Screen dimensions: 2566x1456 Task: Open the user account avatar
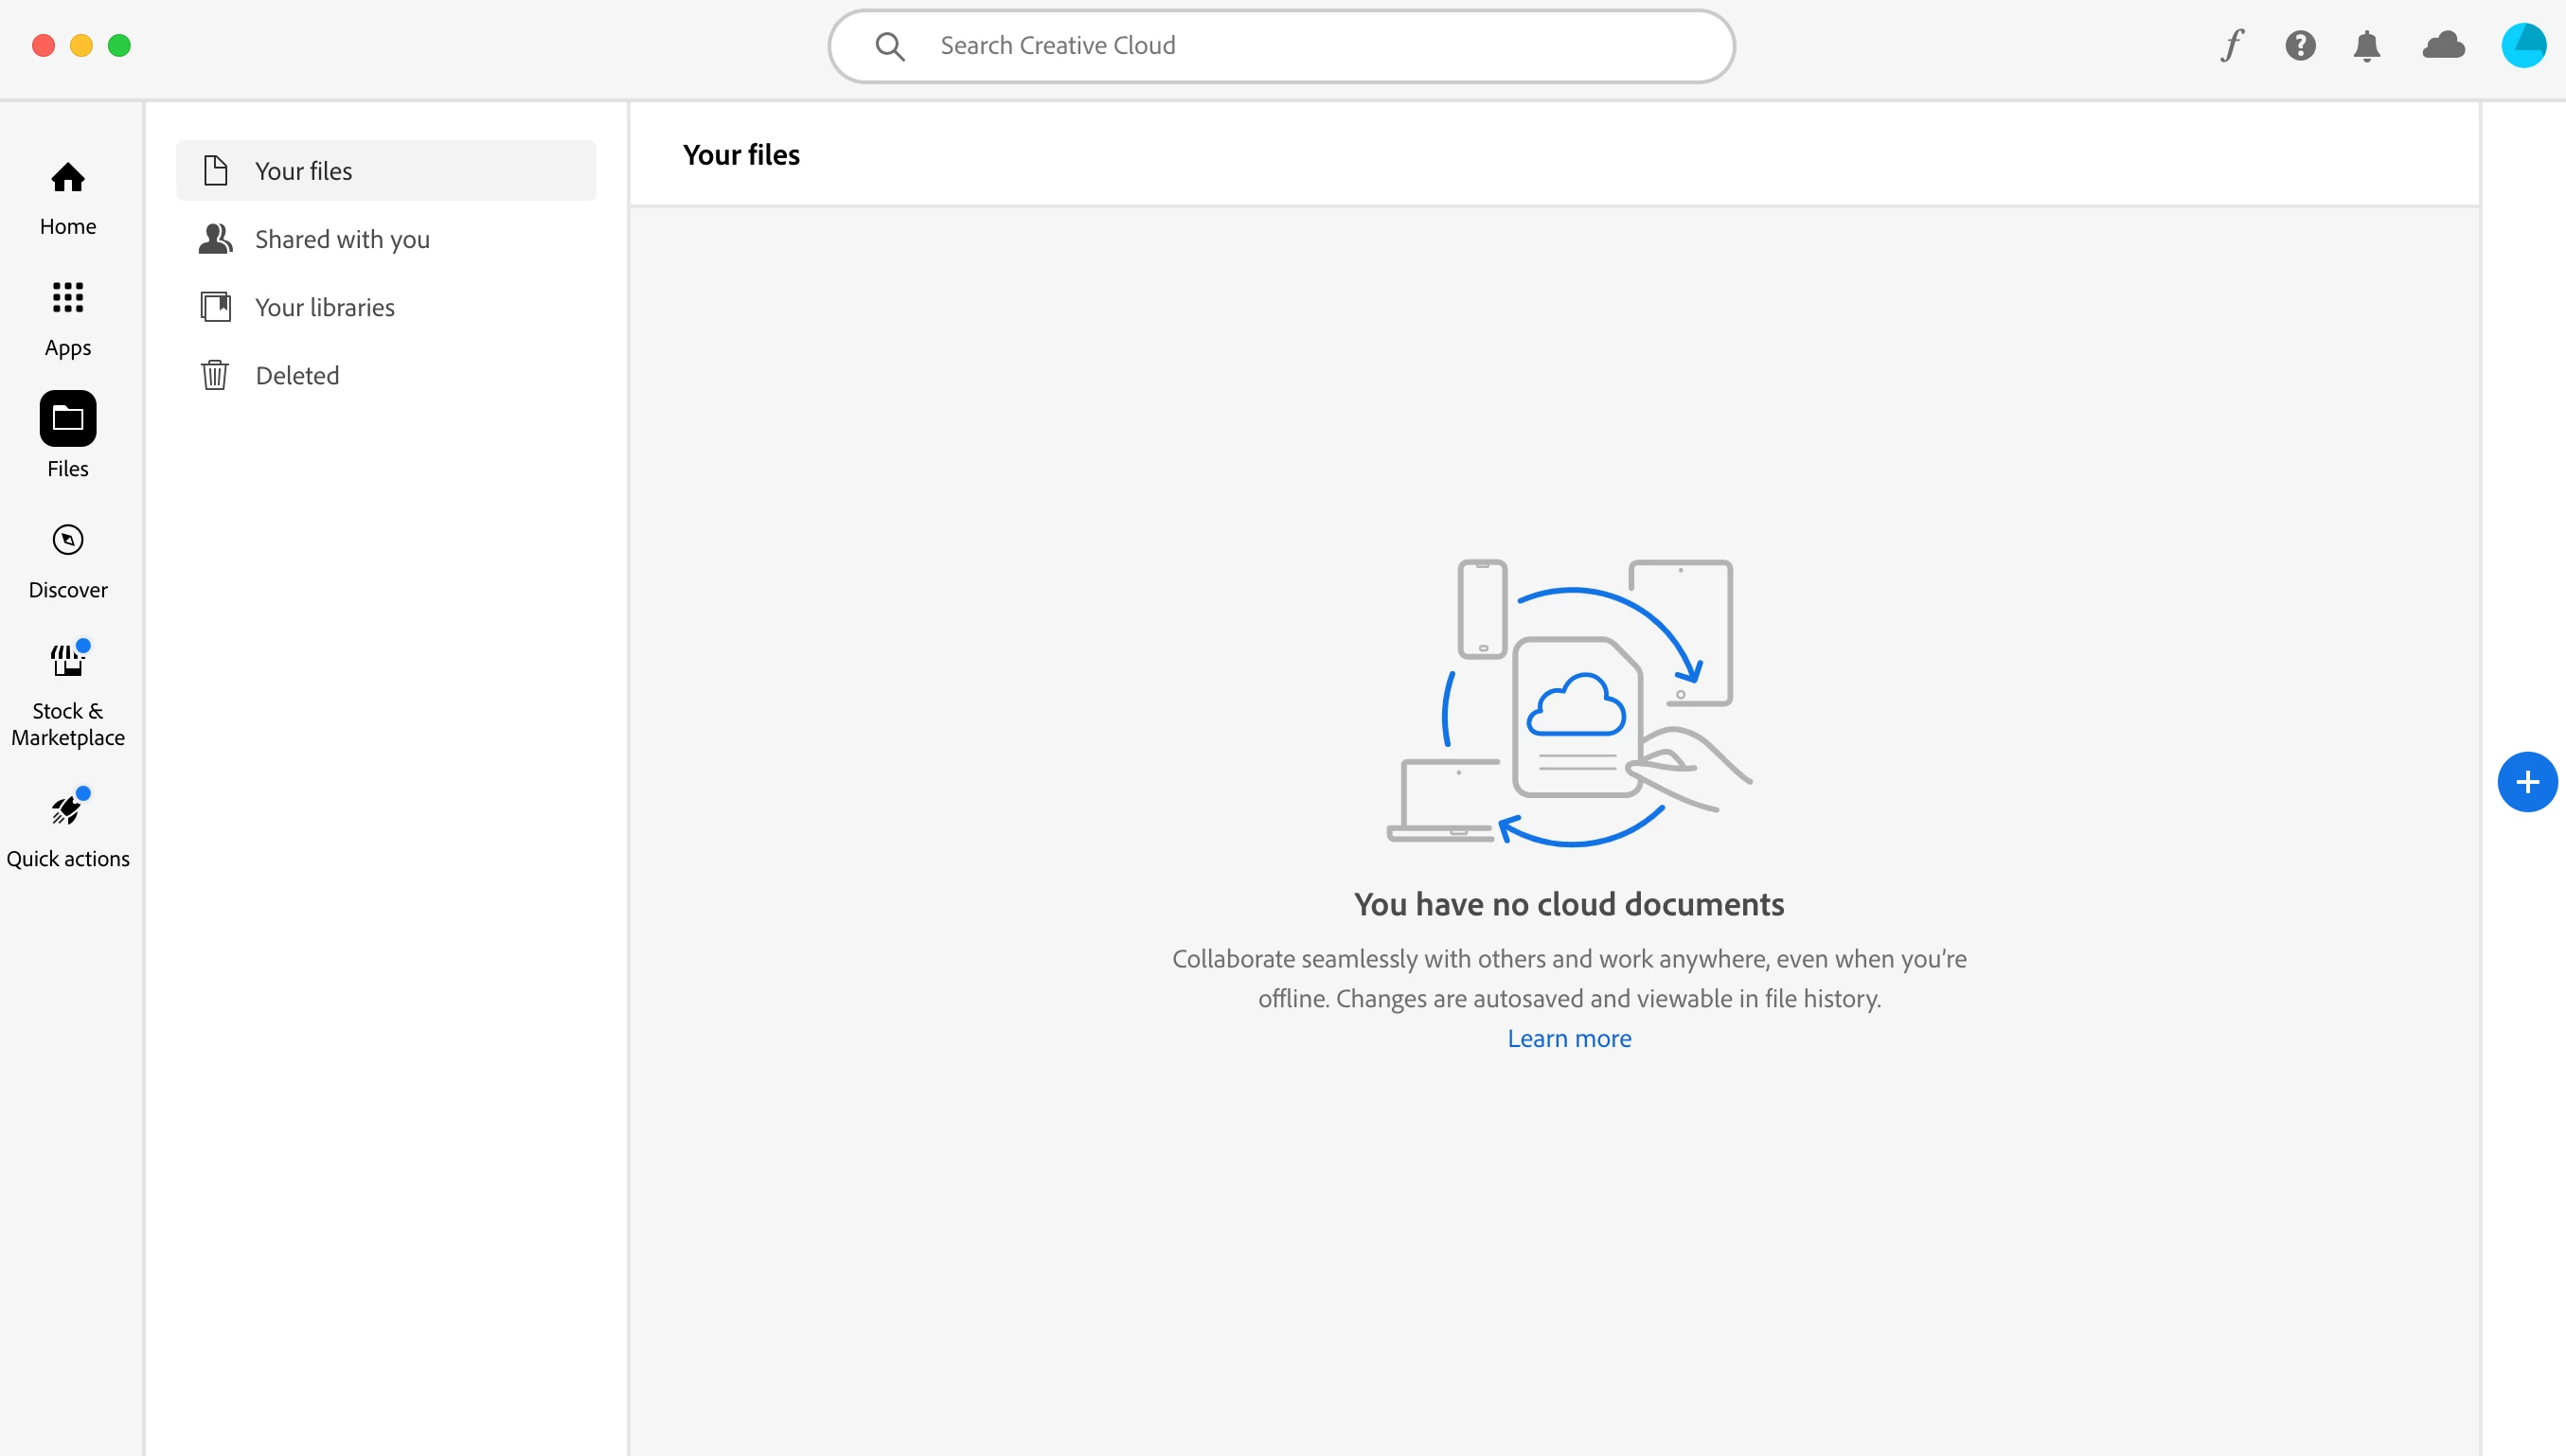2523,46
